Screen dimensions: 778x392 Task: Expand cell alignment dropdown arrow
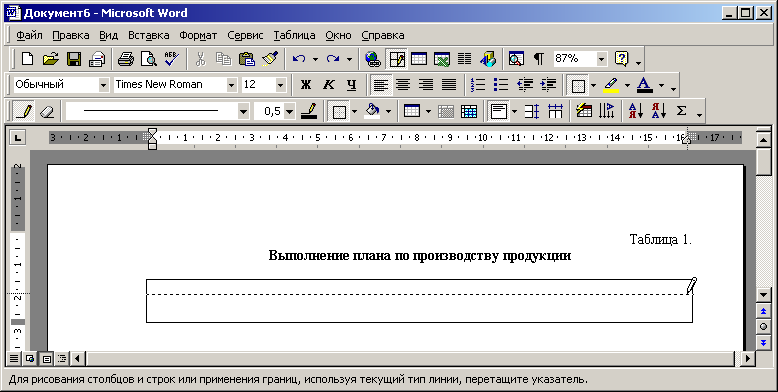coord(514,111)
